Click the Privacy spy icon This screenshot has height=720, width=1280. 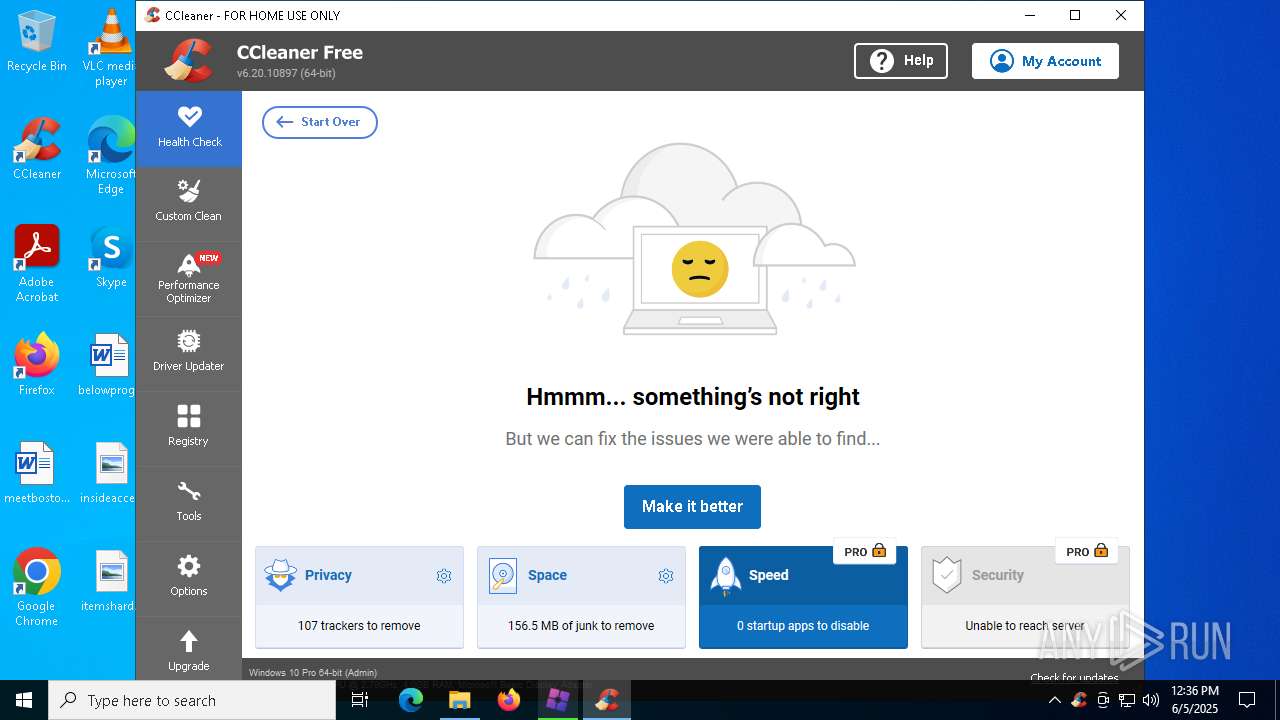click(x=280, y=576)
